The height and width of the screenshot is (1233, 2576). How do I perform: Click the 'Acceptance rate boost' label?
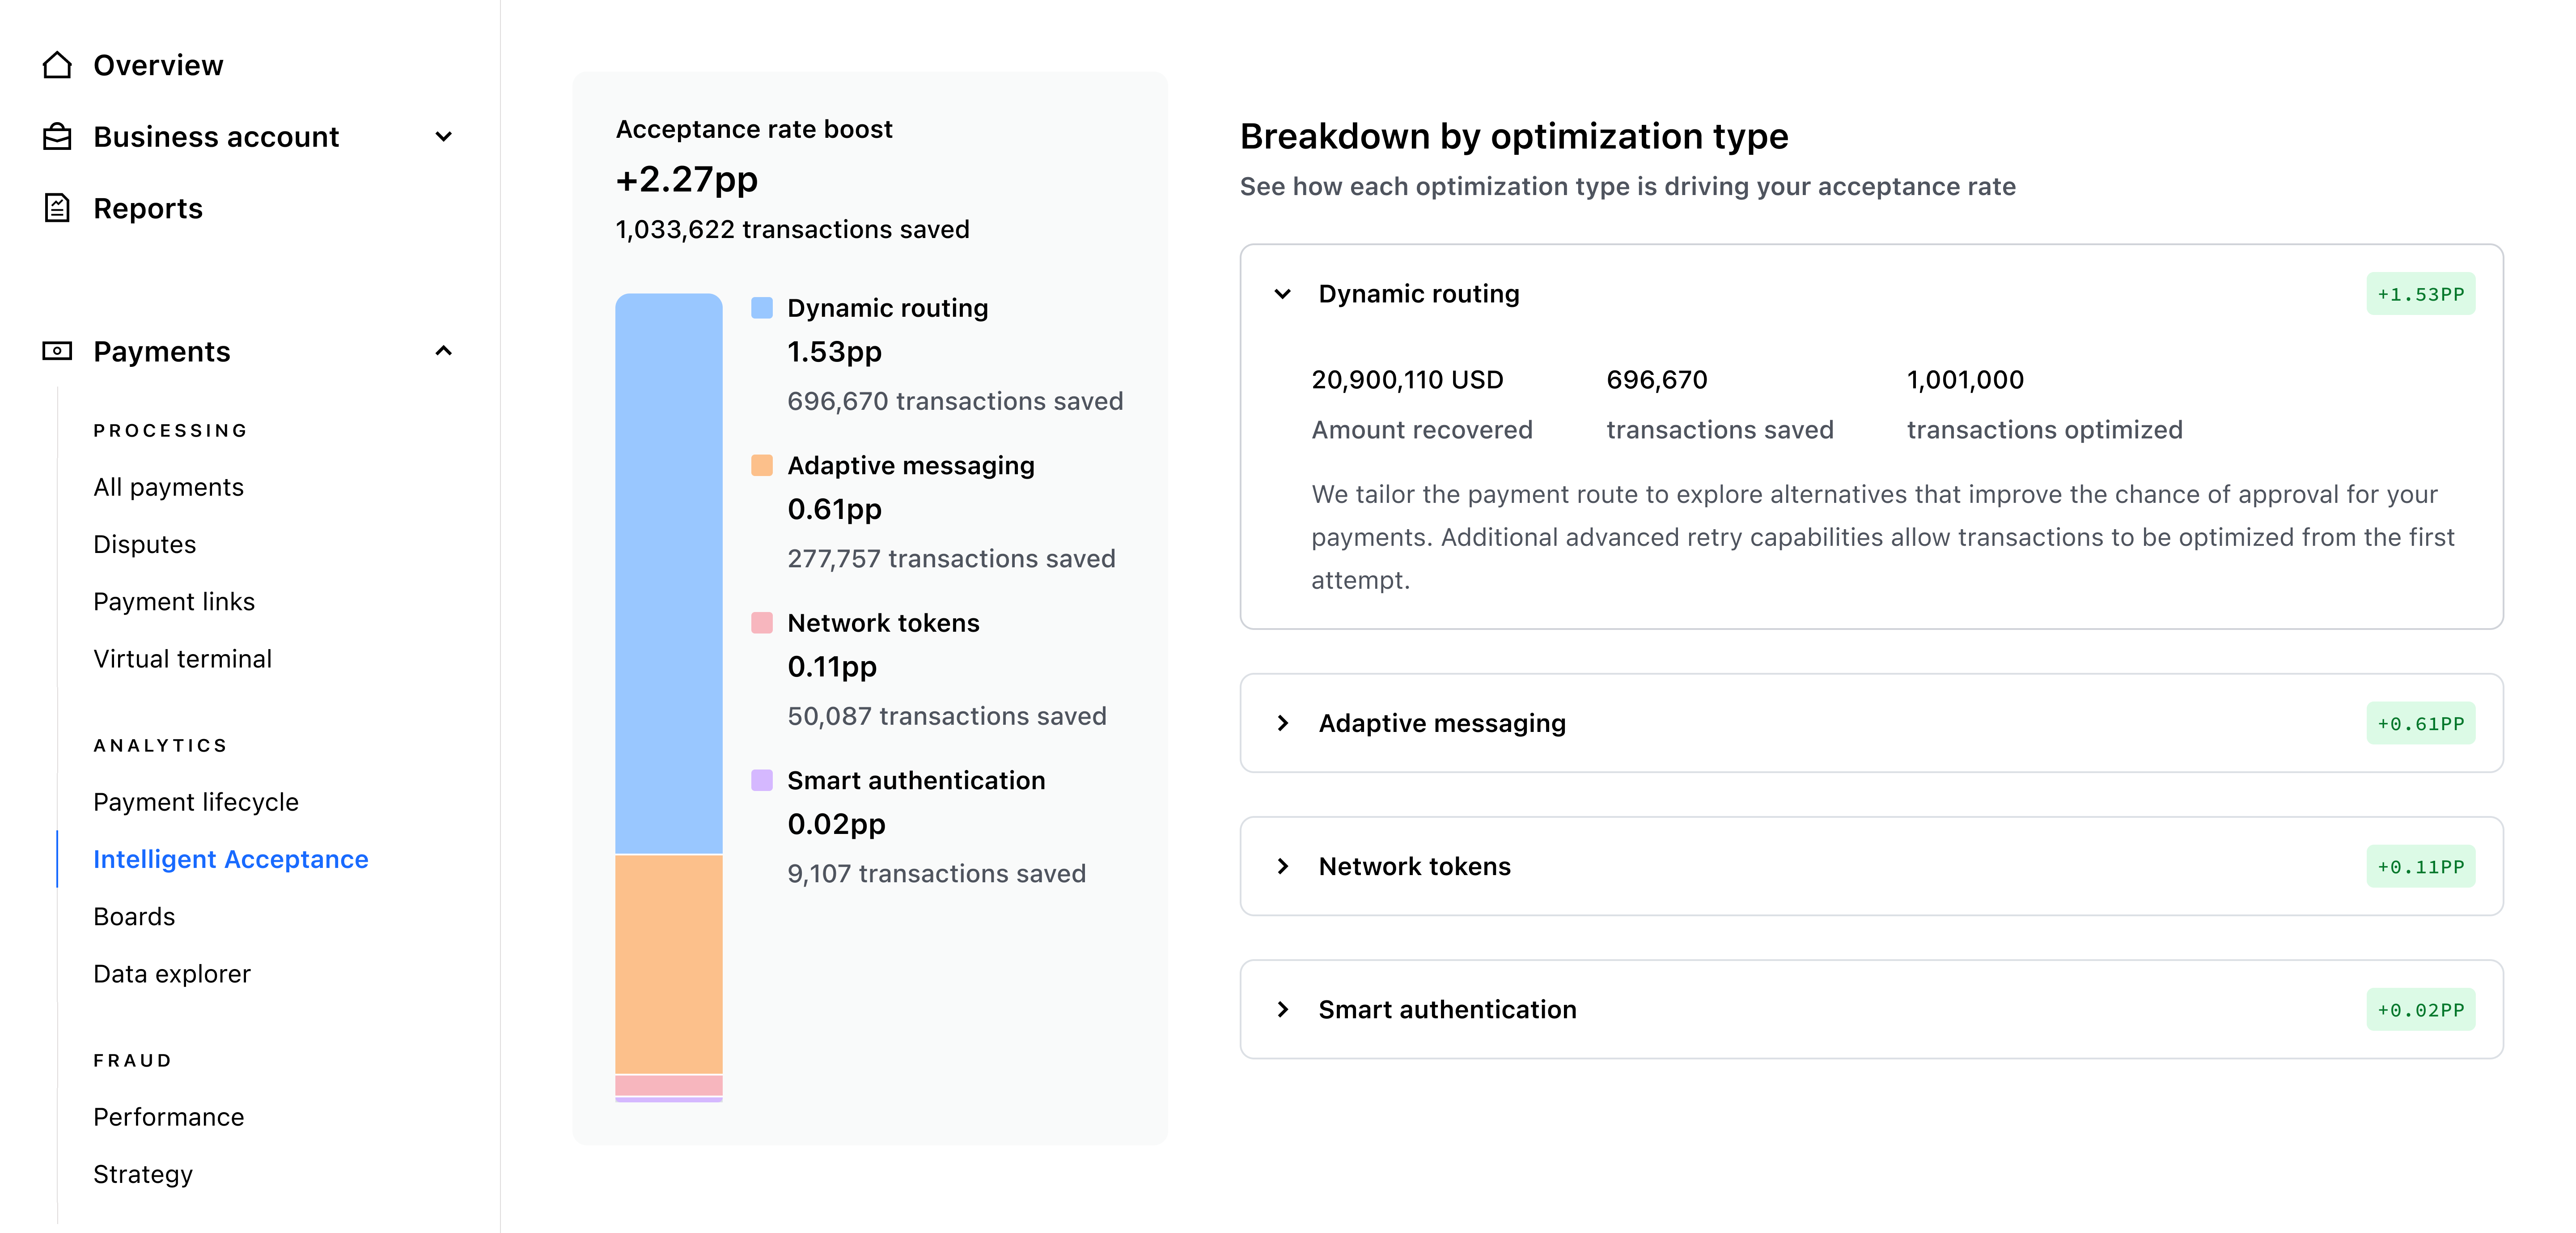tap(754, 129)
